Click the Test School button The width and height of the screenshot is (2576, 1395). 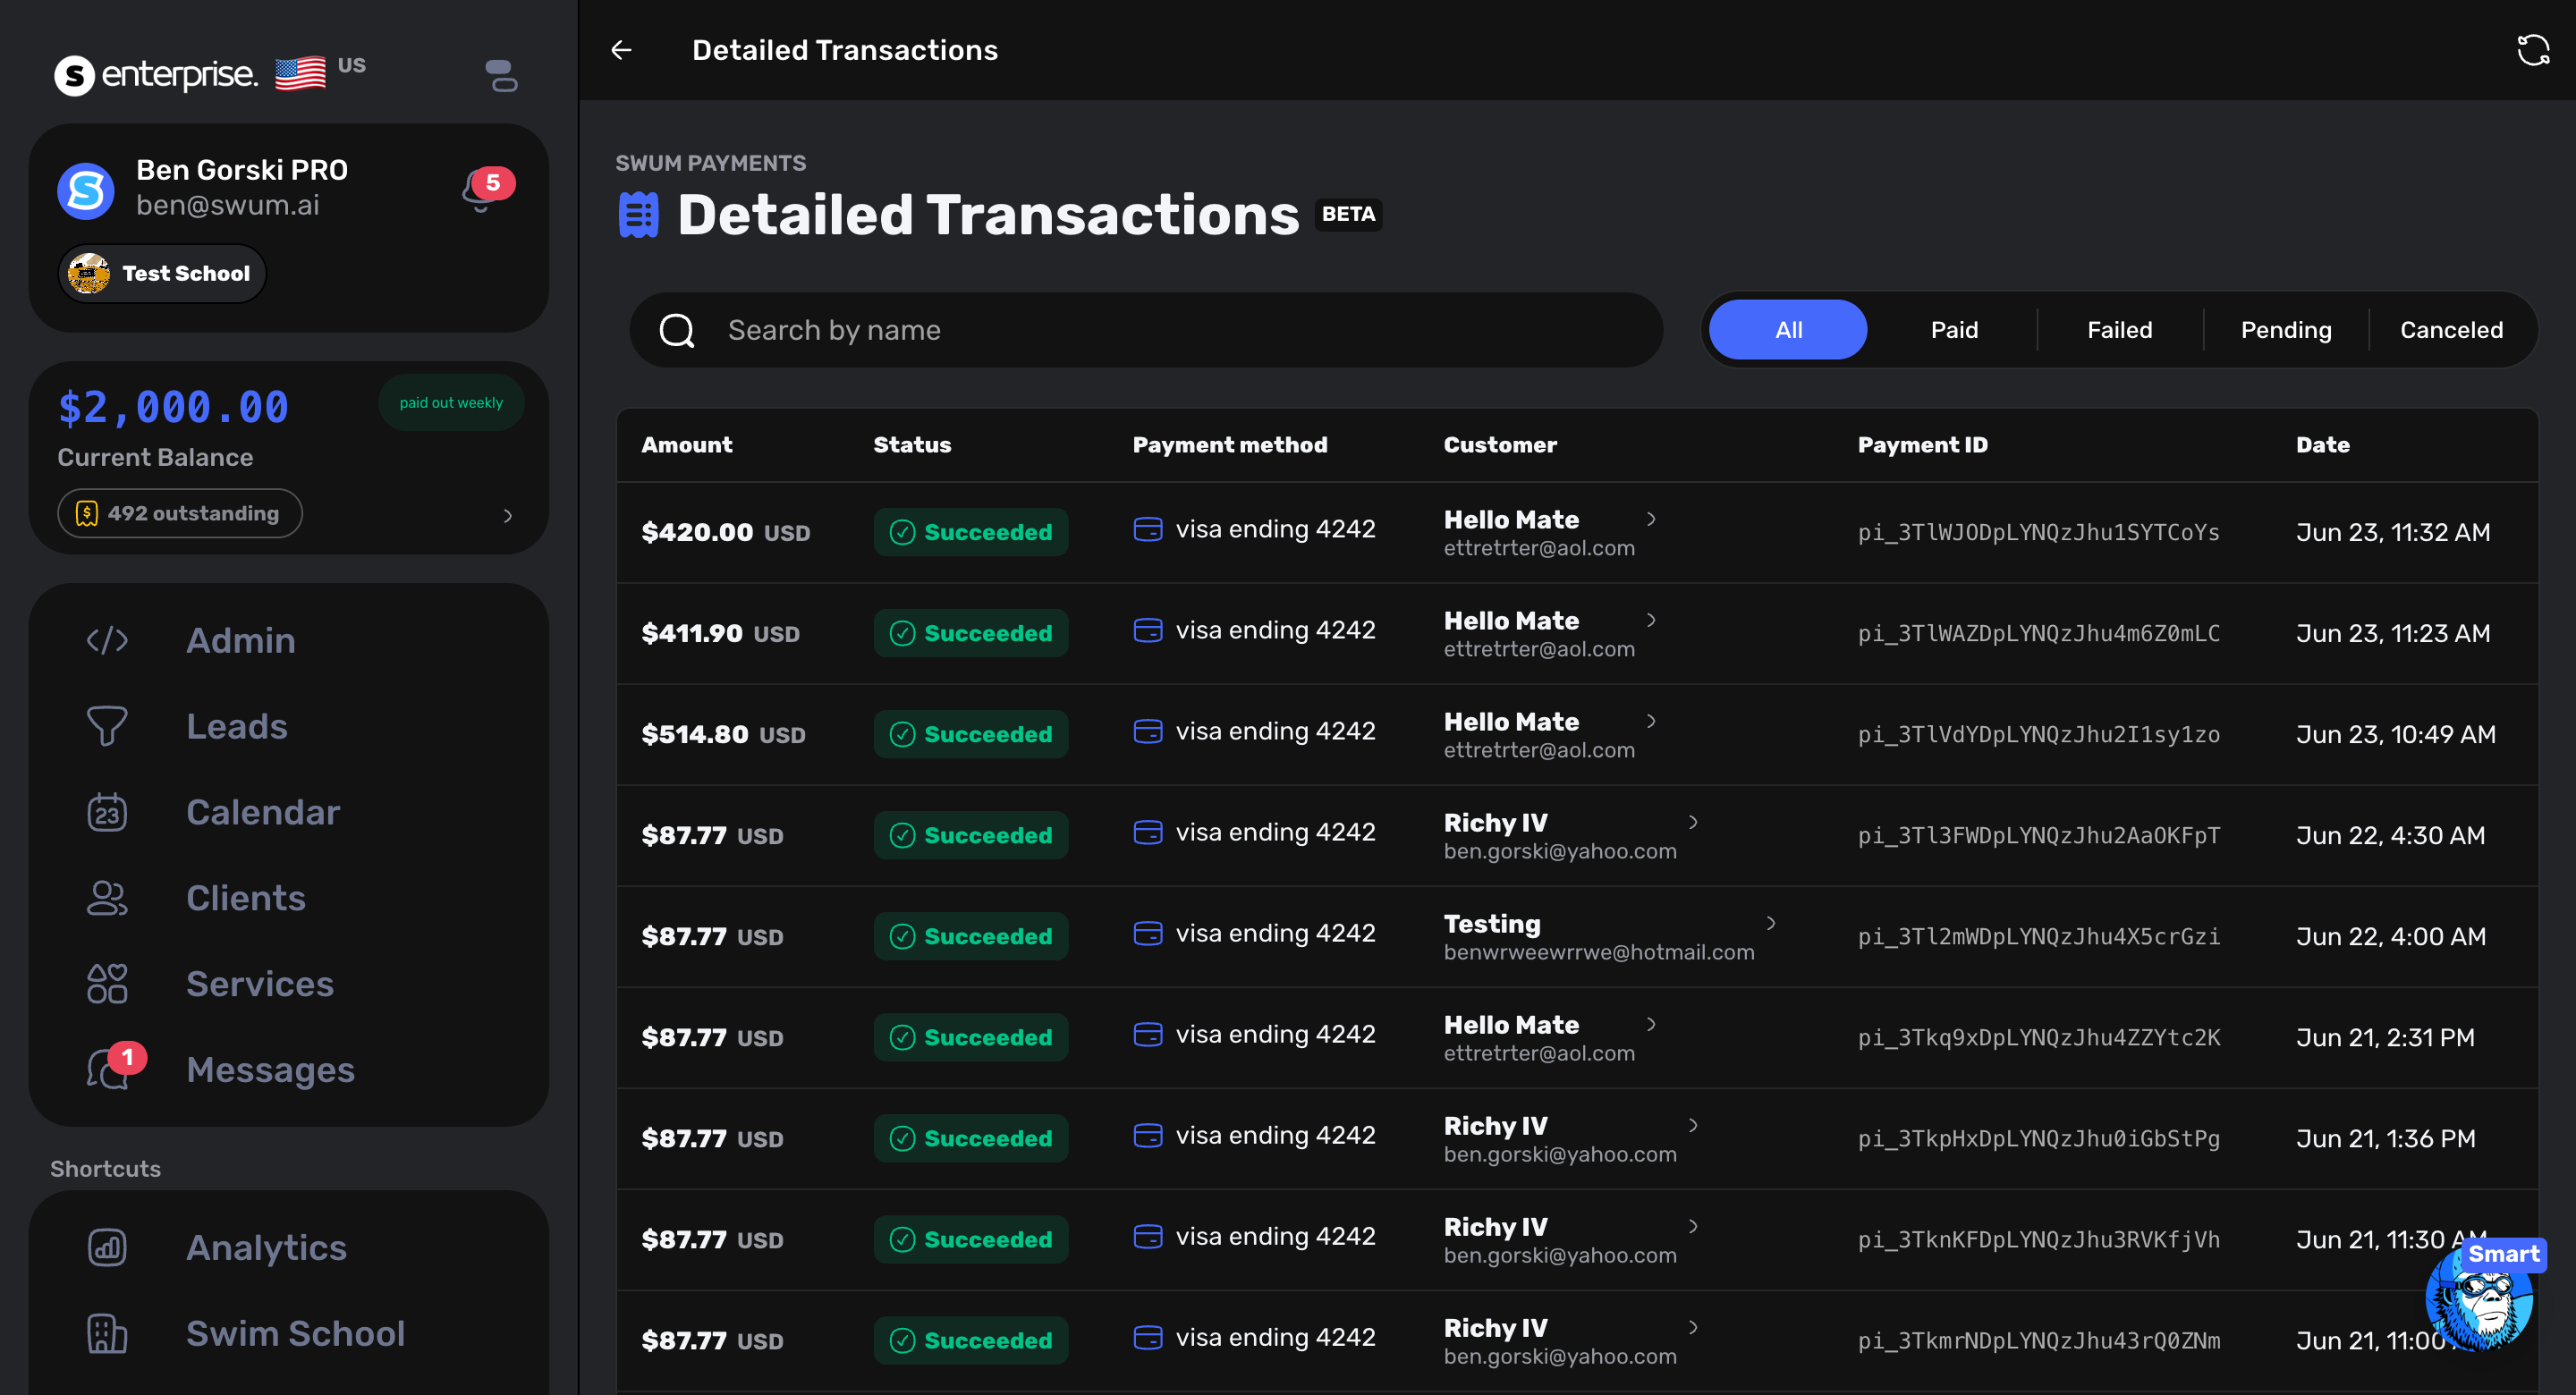point(162,273)
